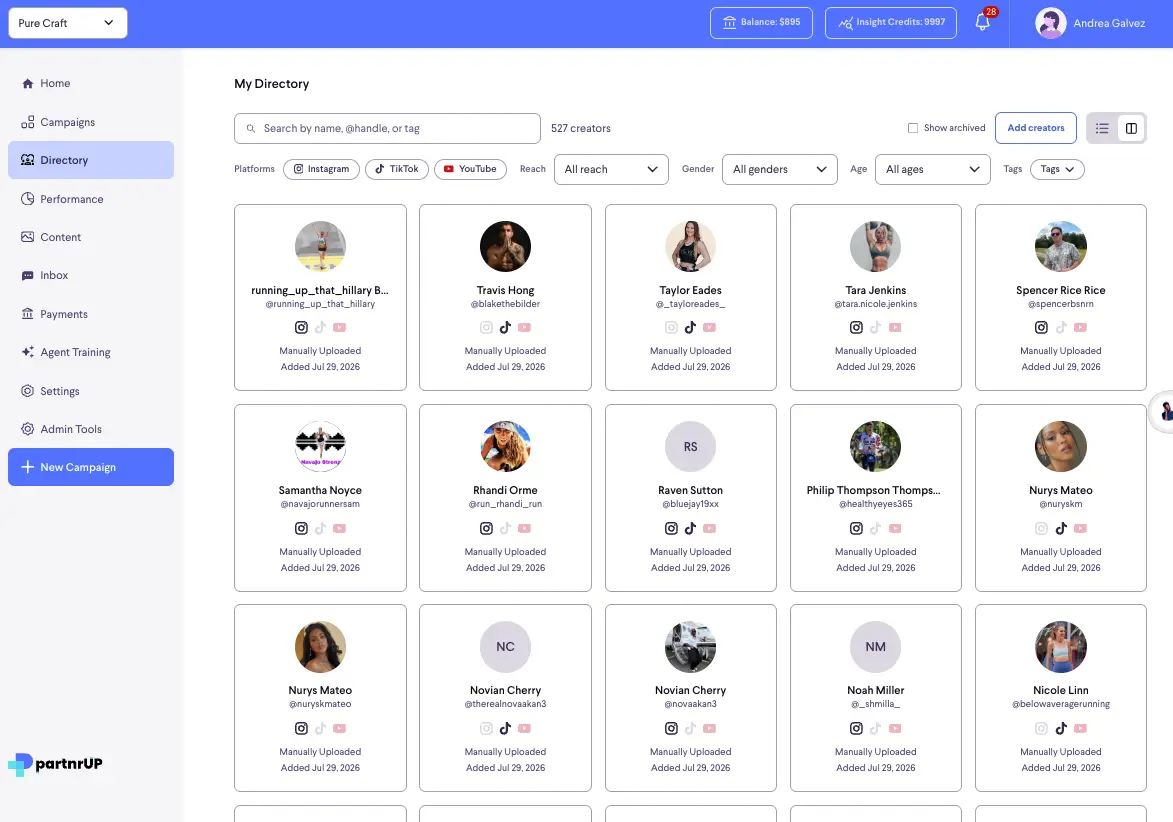The width and height of the screenshot is (1173, 822).
Task: Open the floating helper widget at right edge
Action: click(x=1163, y=411)
